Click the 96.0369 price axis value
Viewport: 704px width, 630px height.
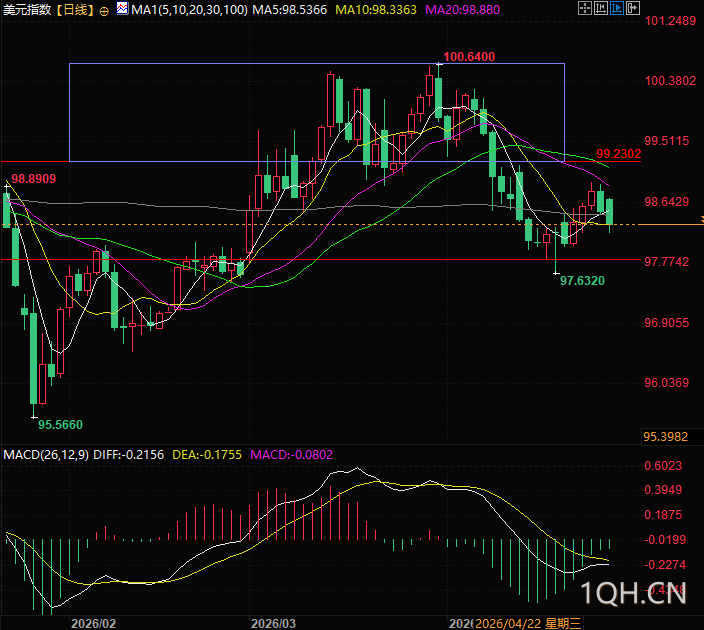tap(667, 383)
